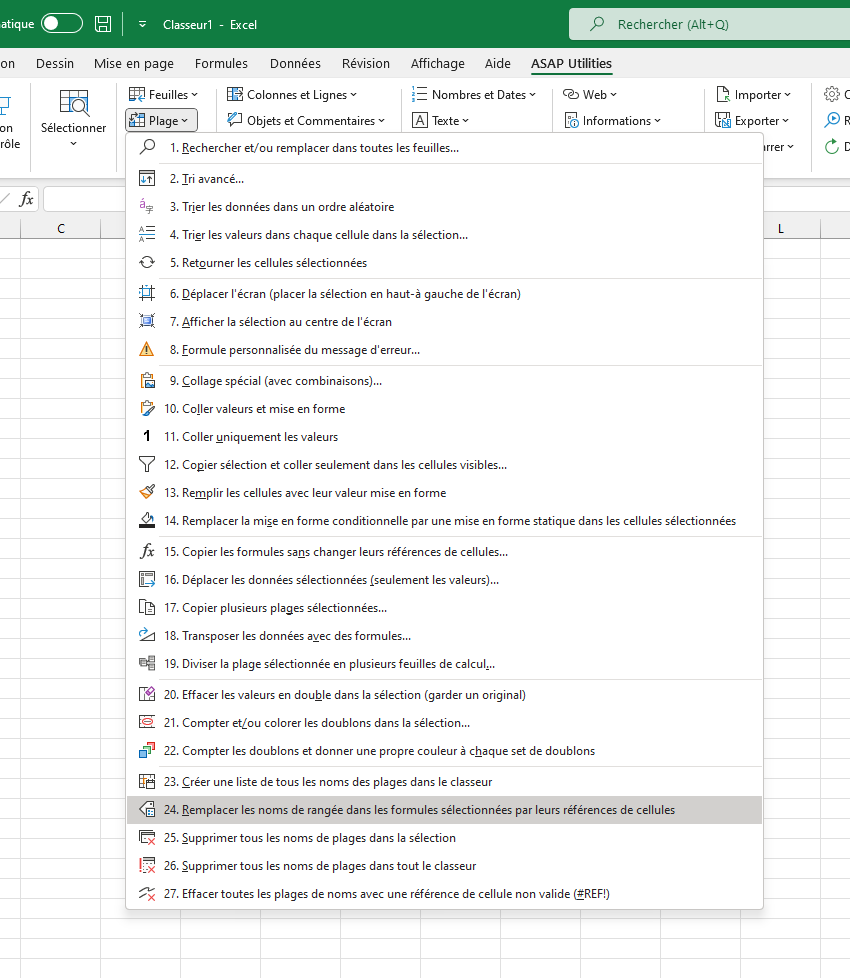Screen dimensions: 850x978
Task: Open the Exporter dropdown
Action: click(x=751, y=120)
